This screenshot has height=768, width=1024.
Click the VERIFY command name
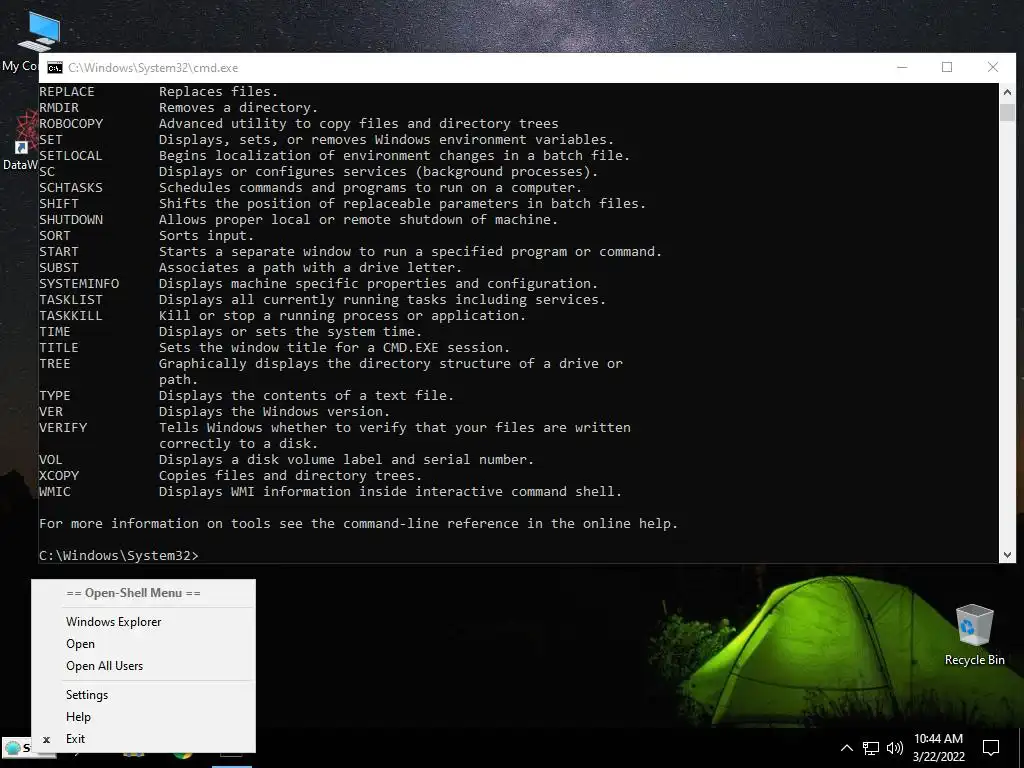pos(63,428)
